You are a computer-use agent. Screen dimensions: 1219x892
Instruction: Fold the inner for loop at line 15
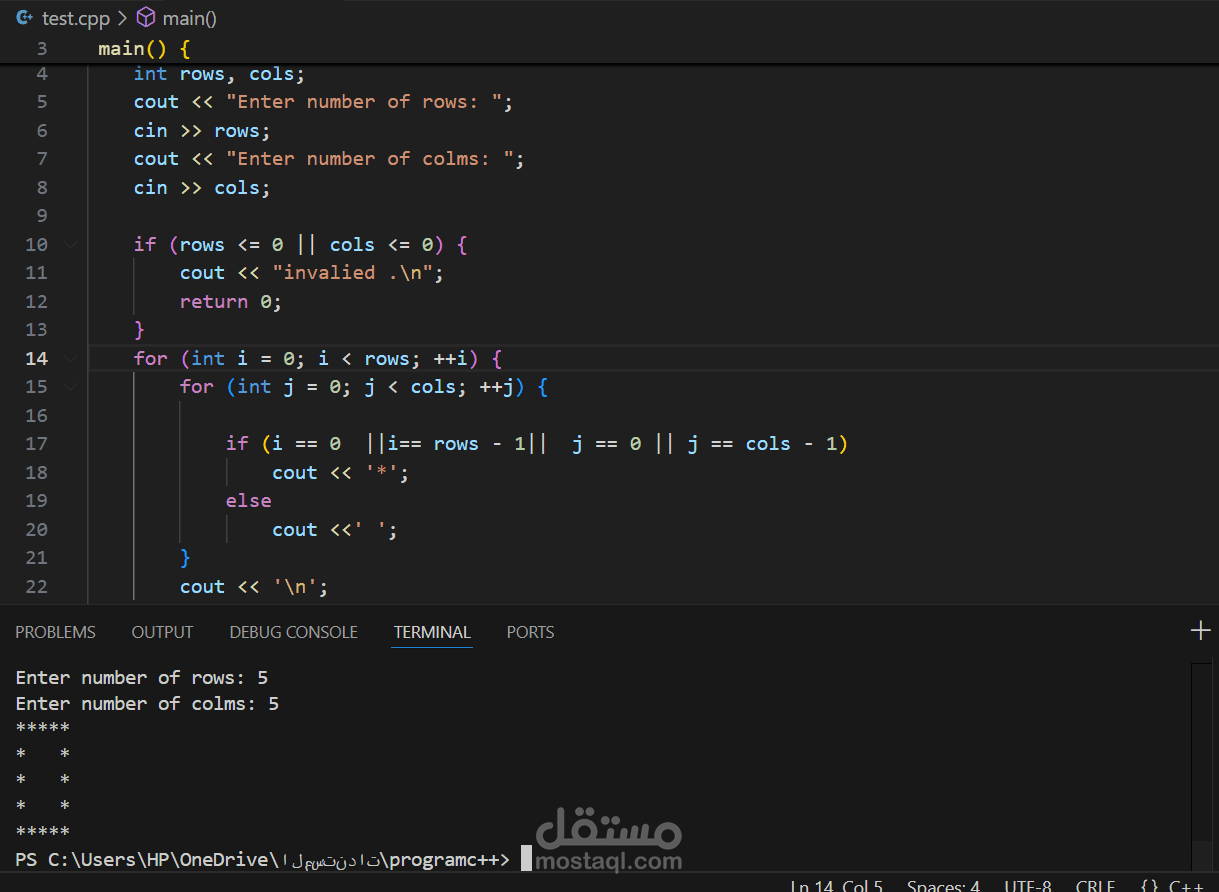pyautogui.click(x=70, y=386)
